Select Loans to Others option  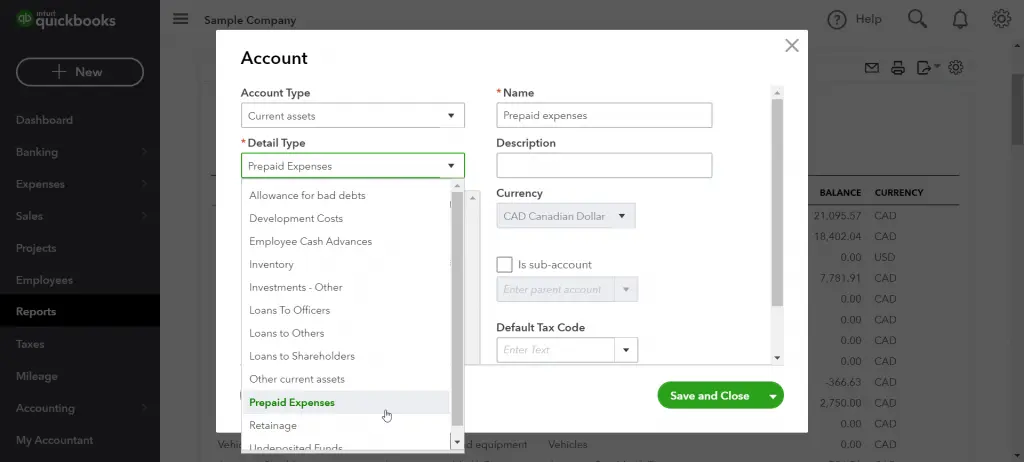pos(345,333)
